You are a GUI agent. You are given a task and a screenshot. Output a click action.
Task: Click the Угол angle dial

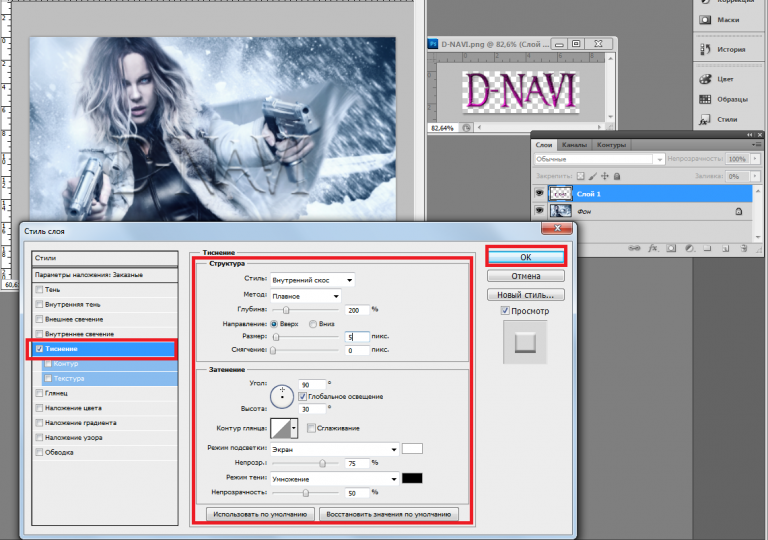[282, 396]
